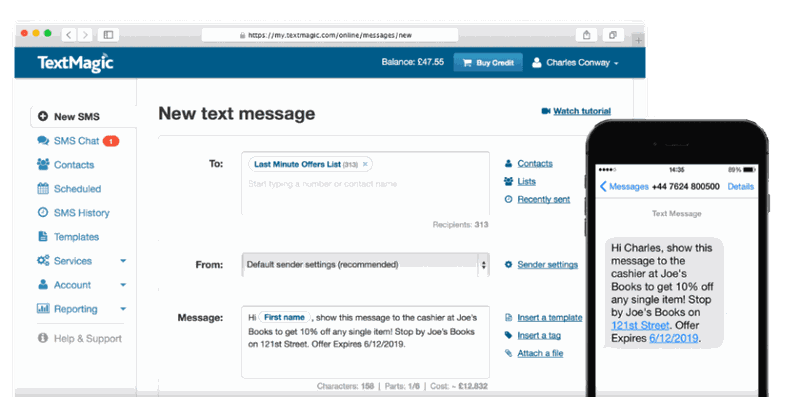Expand the Reporting submenu arrow
Image resolution: width=800 pixels, height=397 pixels.
click(123, 309)
